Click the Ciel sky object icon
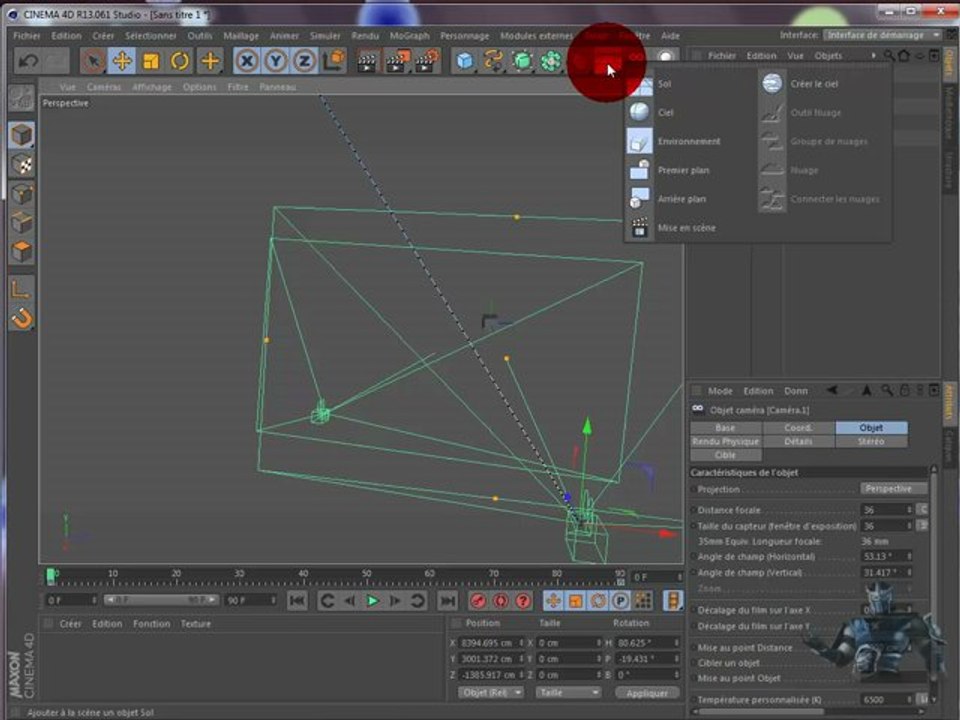Screen dimensions: 960x720 pyautogui.click(x=640, y=113)
